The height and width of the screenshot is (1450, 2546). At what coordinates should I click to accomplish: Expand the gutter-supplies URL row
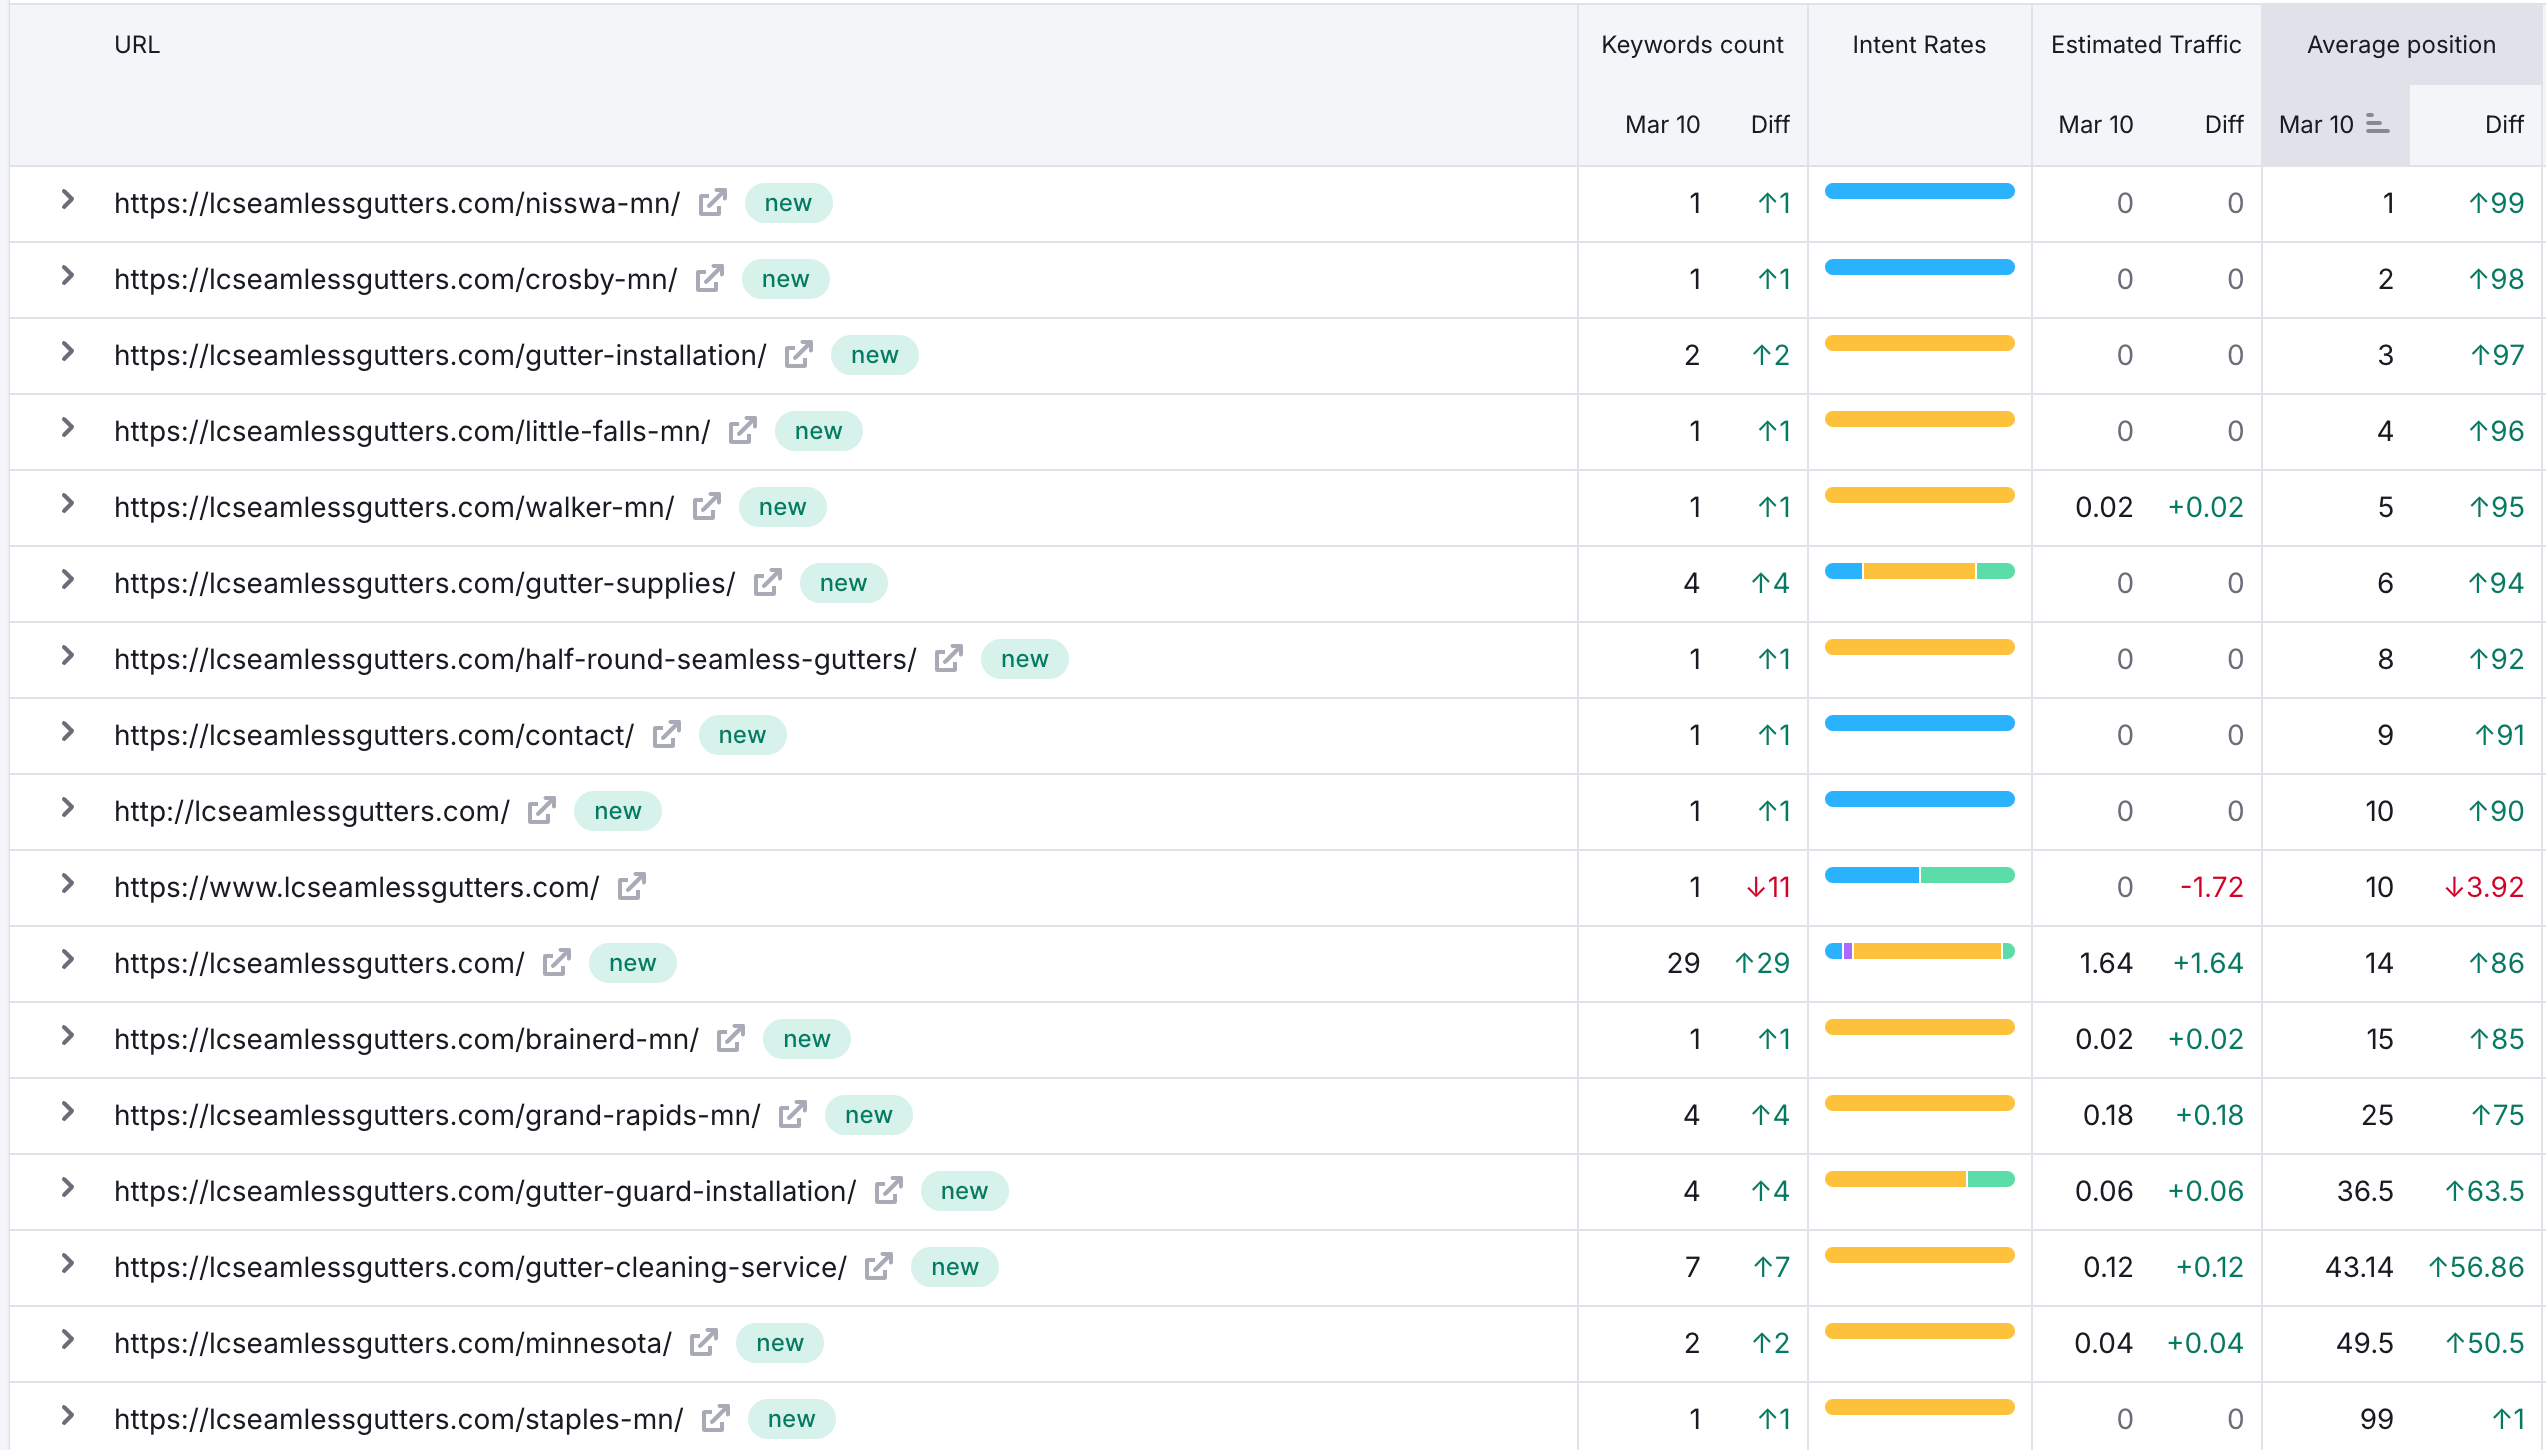(67, 580)
